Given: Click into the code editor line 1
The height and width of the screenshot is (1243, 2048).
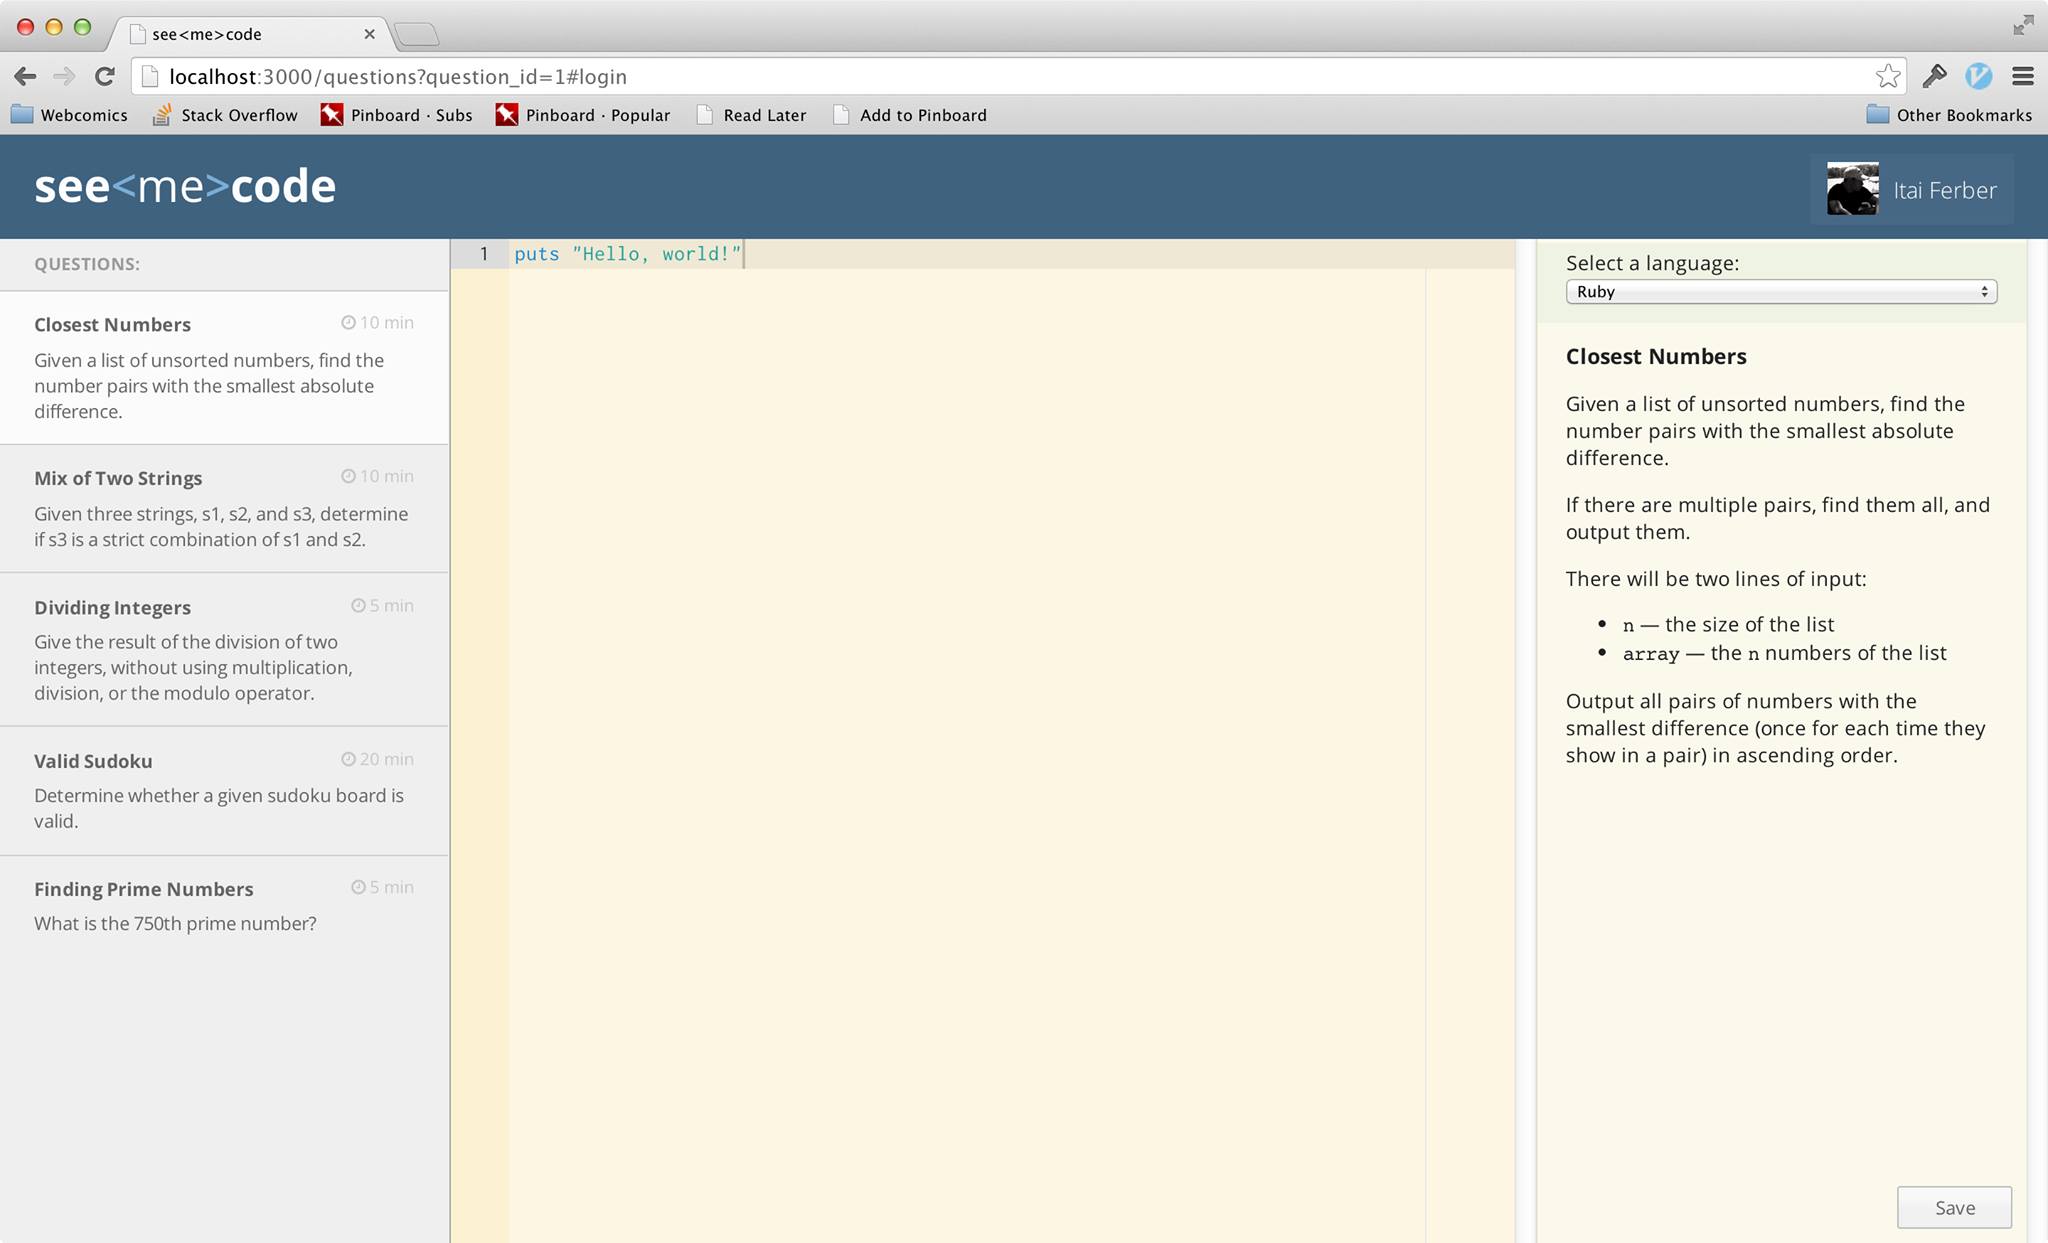Looking at the screenshot, I should pos(900,254).
